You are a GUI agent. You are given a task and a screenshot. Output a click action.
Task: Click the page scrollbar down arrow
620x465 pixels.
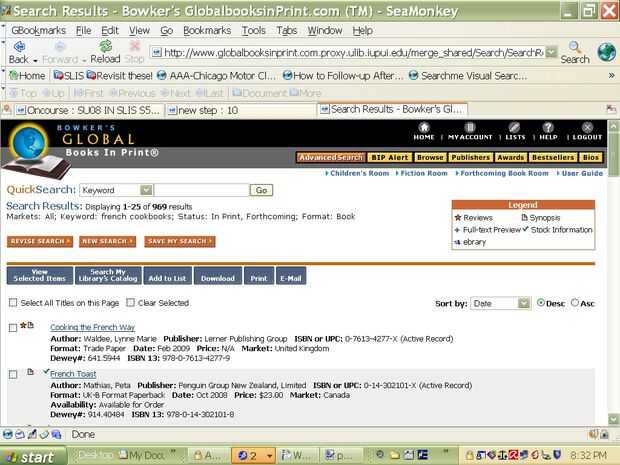pyautogui.click(x=613, y=419)
